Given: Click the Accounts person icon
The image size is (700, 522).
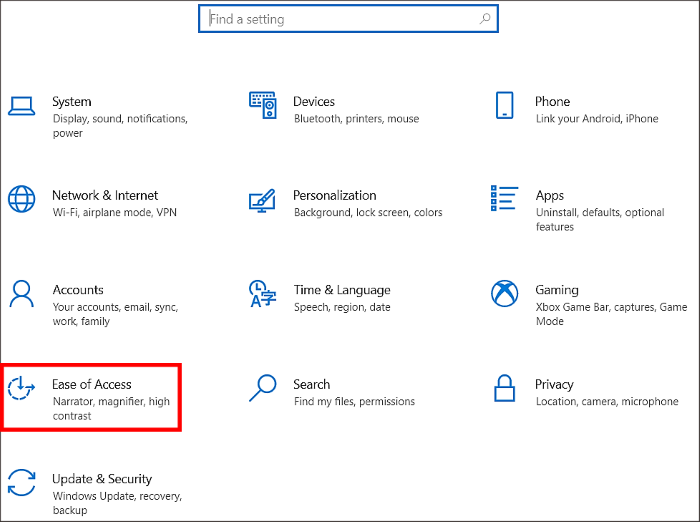Looking at the screenshot, I should point(22,293).
